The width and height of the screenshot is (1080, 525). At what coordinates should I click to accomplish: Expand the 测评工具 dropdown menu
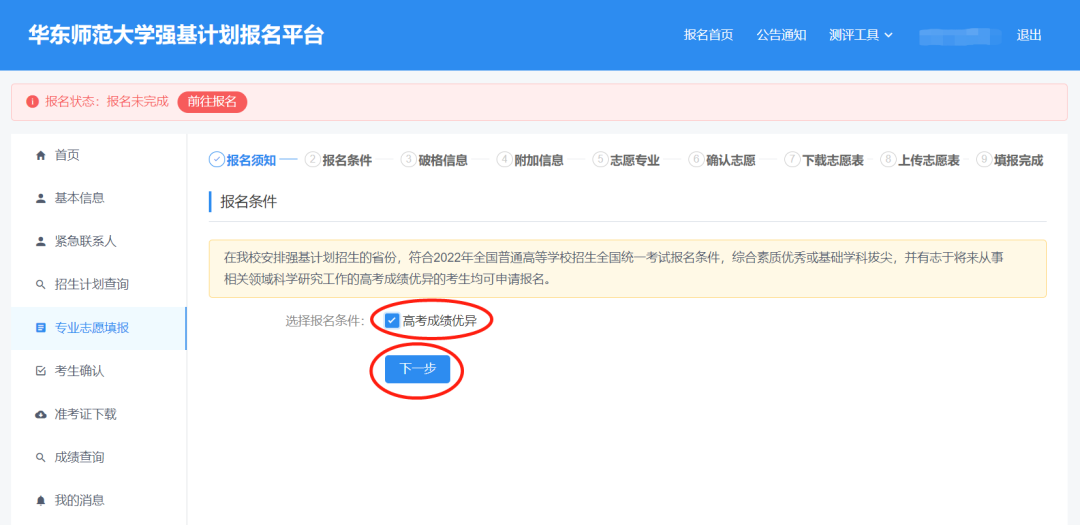860,35
